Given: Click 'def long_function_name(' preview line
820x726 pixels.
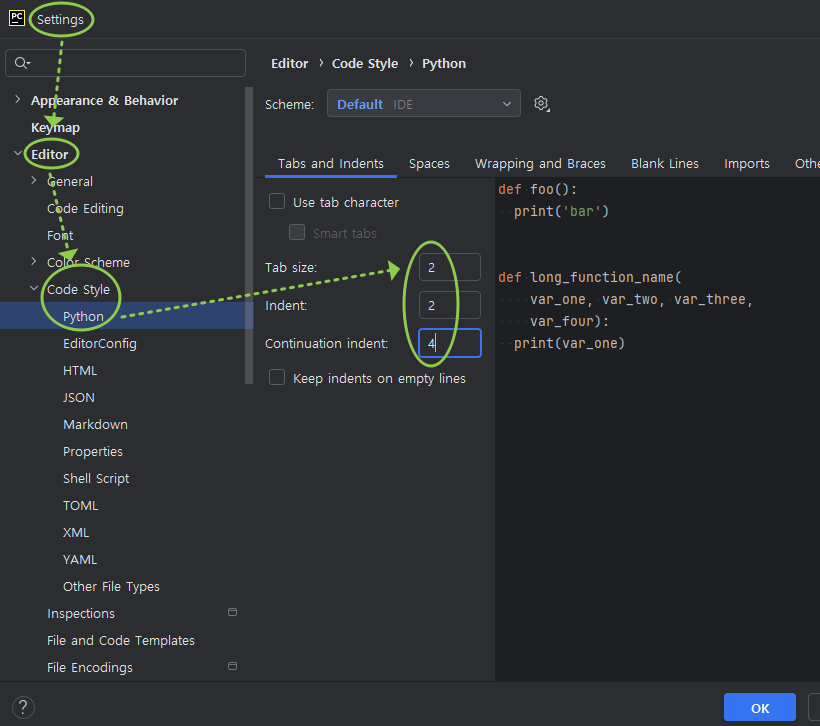Looking at the screenshot, I should click(x=590, y=277).
